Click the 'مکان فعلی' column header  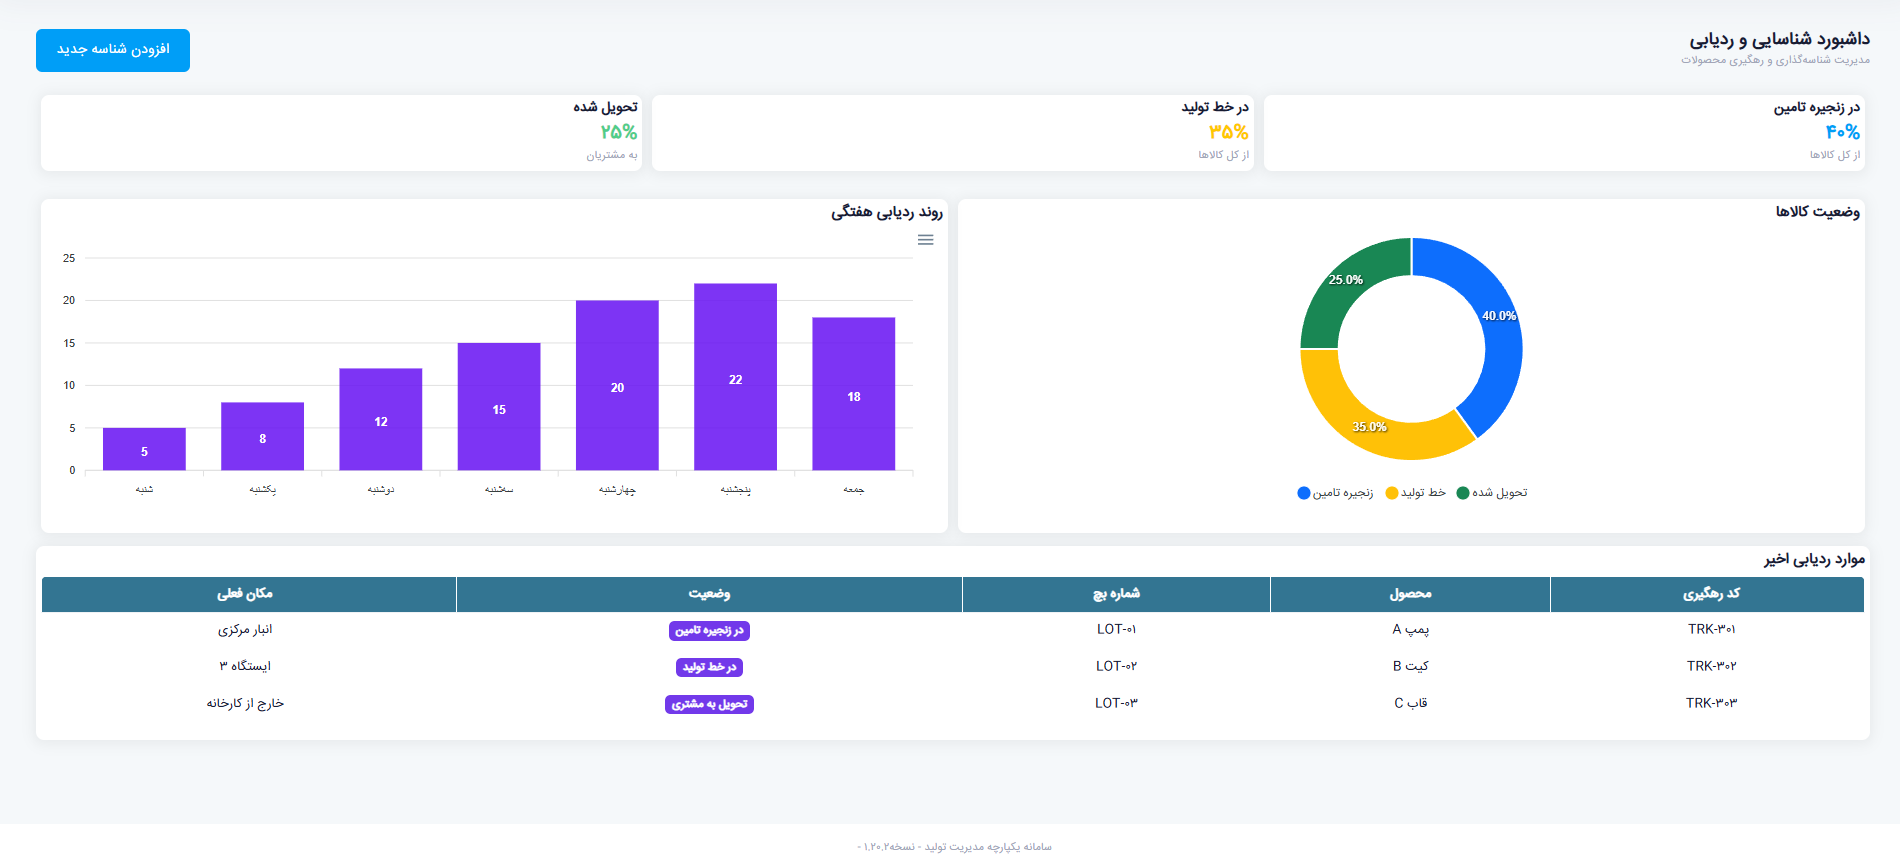click(x=245, y=594)
